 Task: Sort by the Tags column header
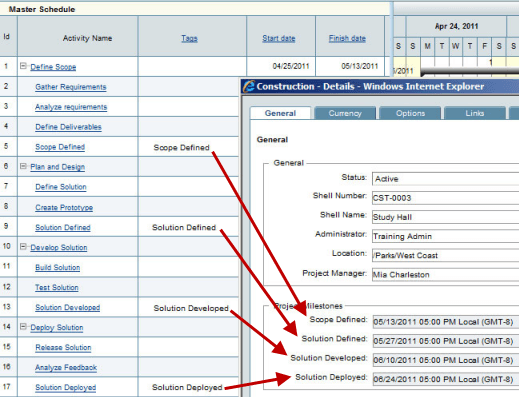189,39
